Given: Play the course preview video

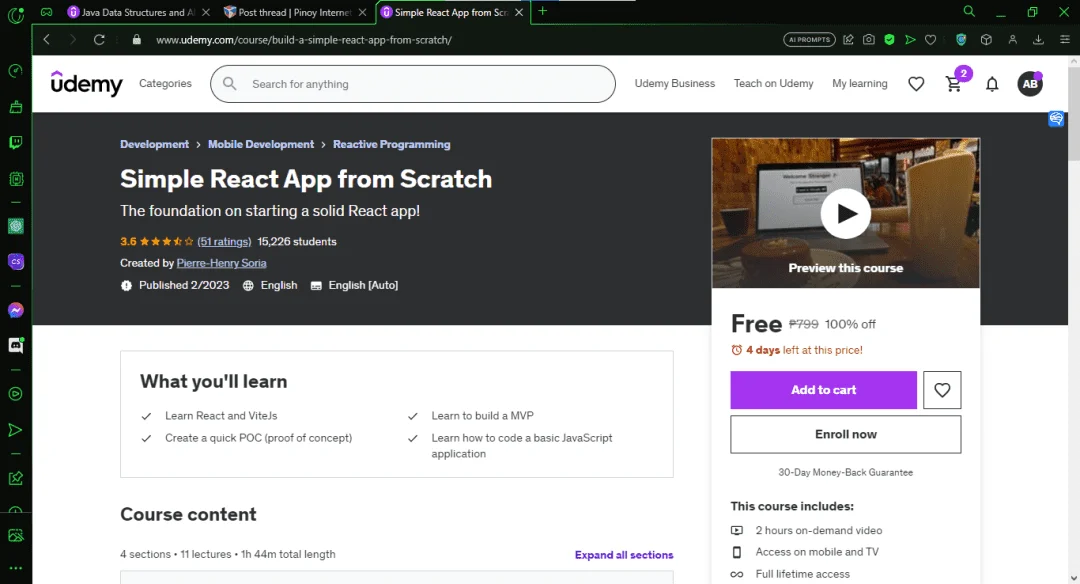Looking at the screenshot, I should pyautogui.click(x=846, y=213).
